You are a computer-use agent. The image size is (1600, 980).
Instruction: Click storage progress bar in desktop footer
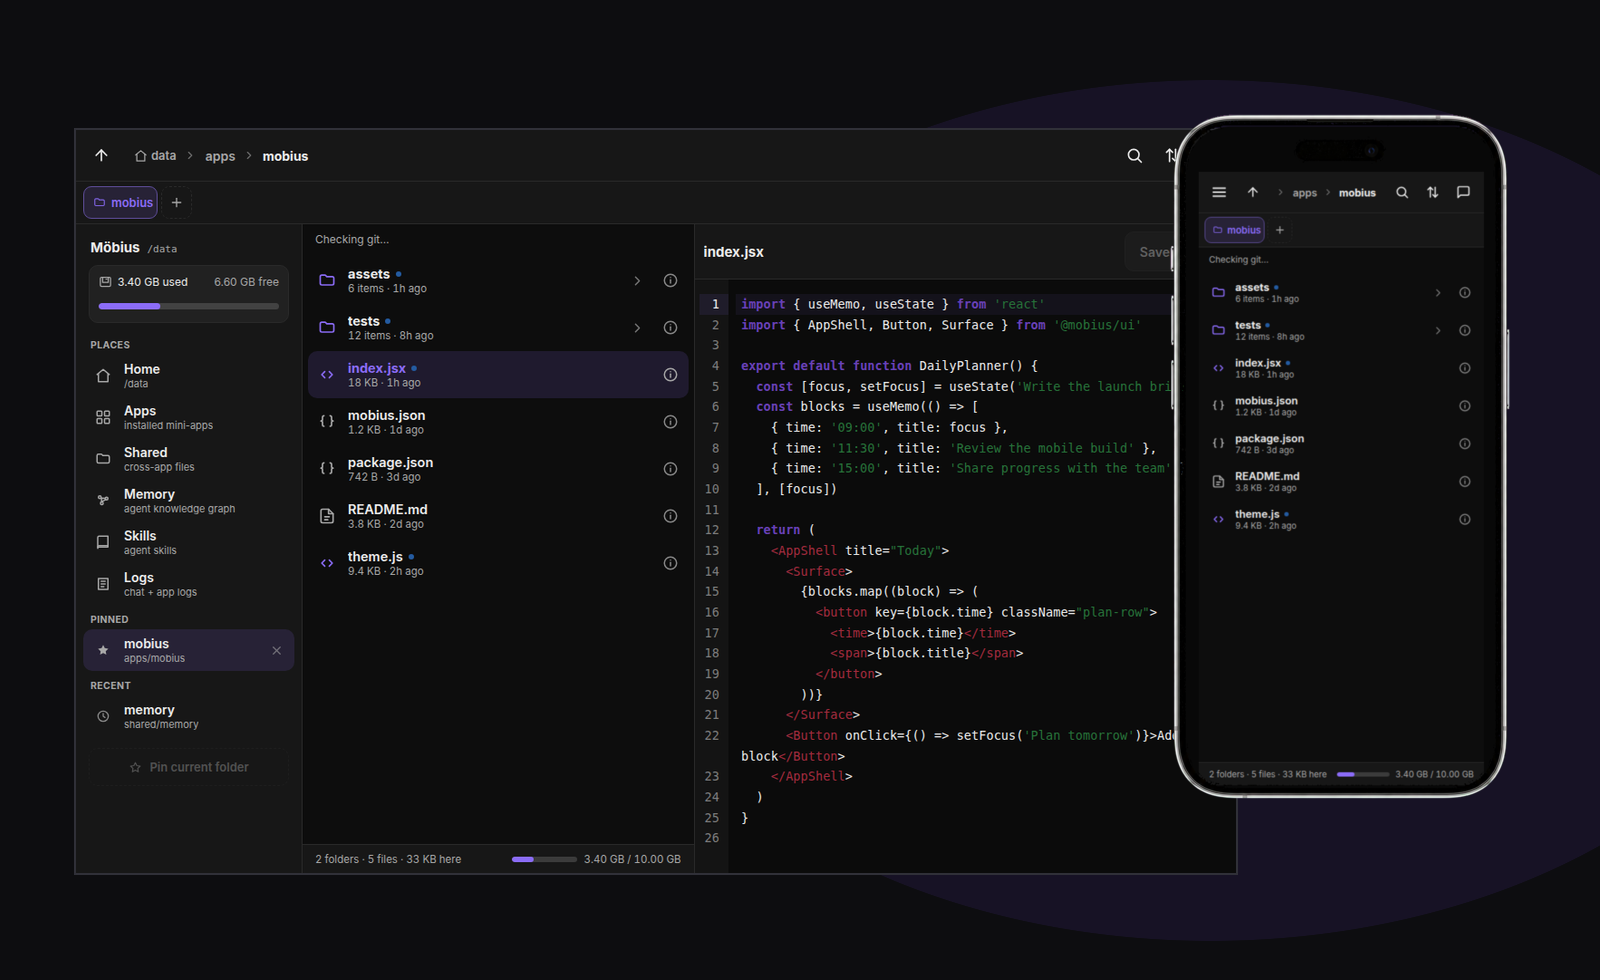coord(544,859)
